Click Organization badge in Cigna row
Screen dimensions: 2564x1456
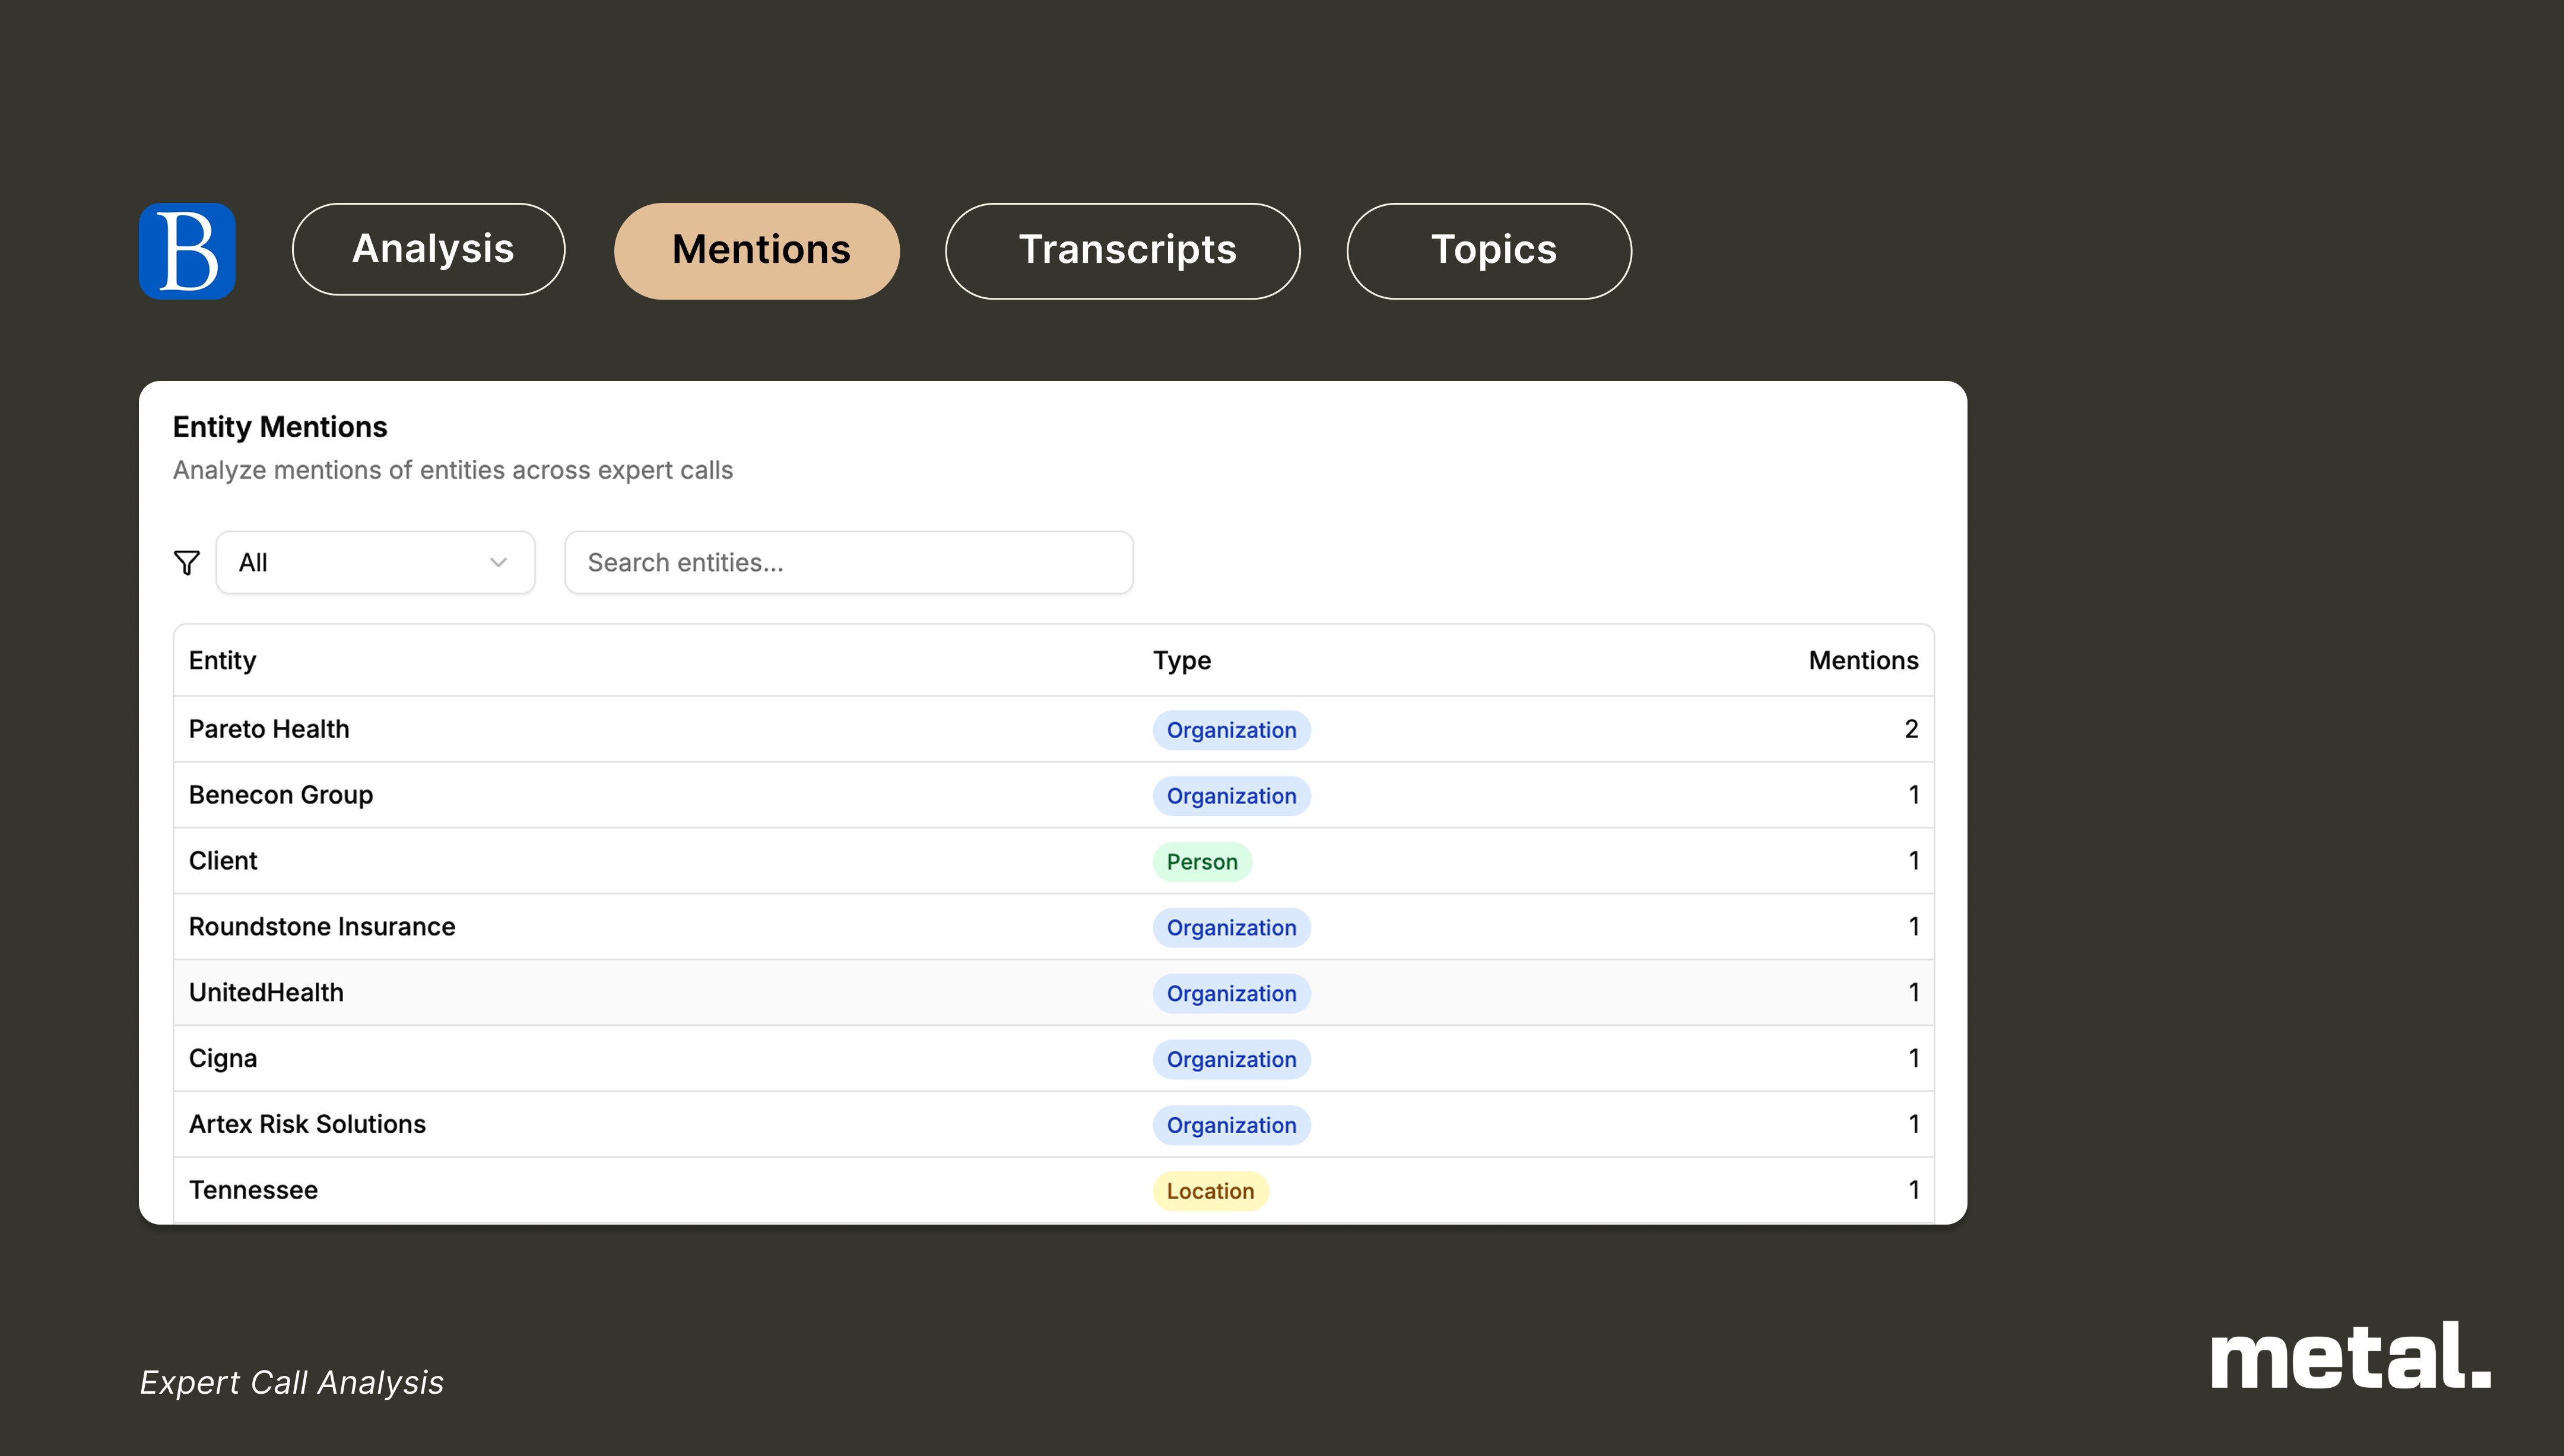click(x=1231, y=1060)
